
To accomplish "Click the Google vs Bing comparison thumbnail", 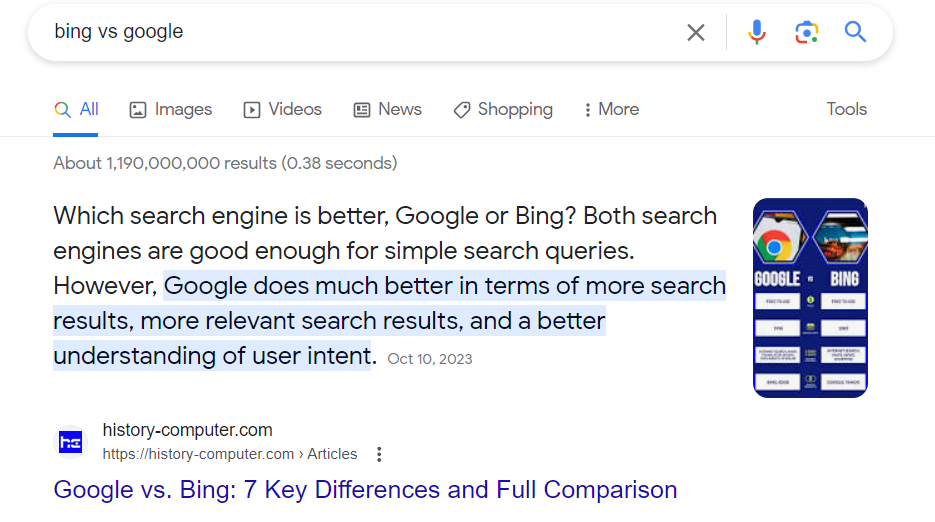I will [810, 298].
